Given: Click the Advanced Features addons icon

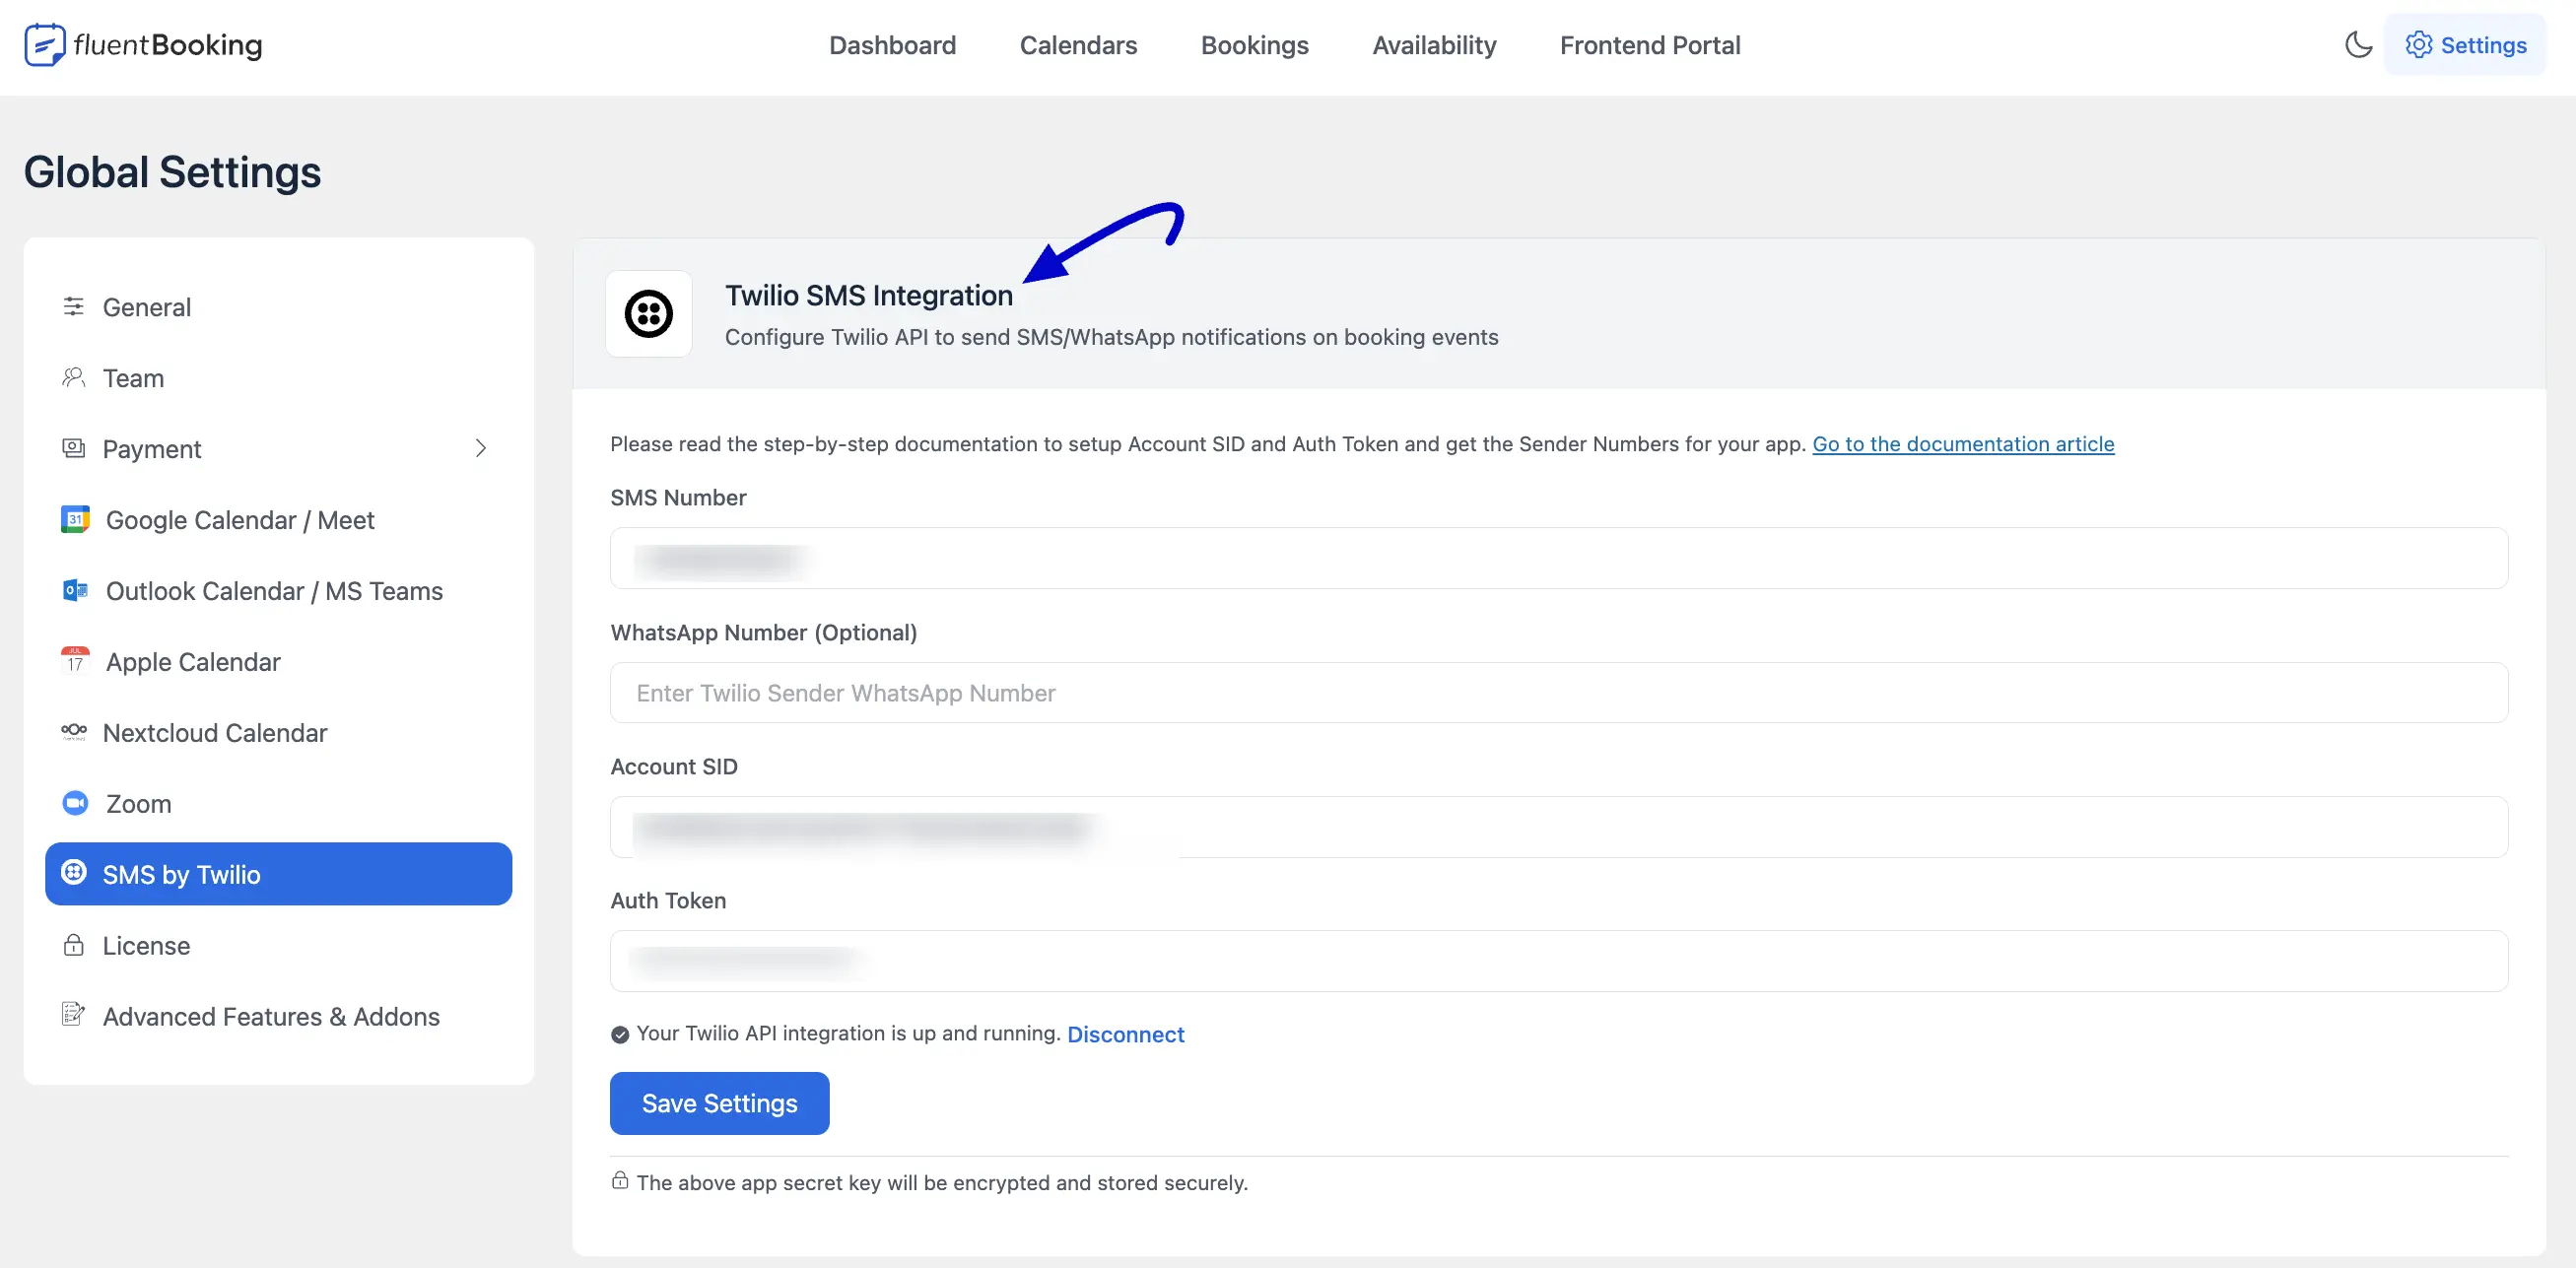Looking at the screenshot, I should click(x=73, y=1014).
